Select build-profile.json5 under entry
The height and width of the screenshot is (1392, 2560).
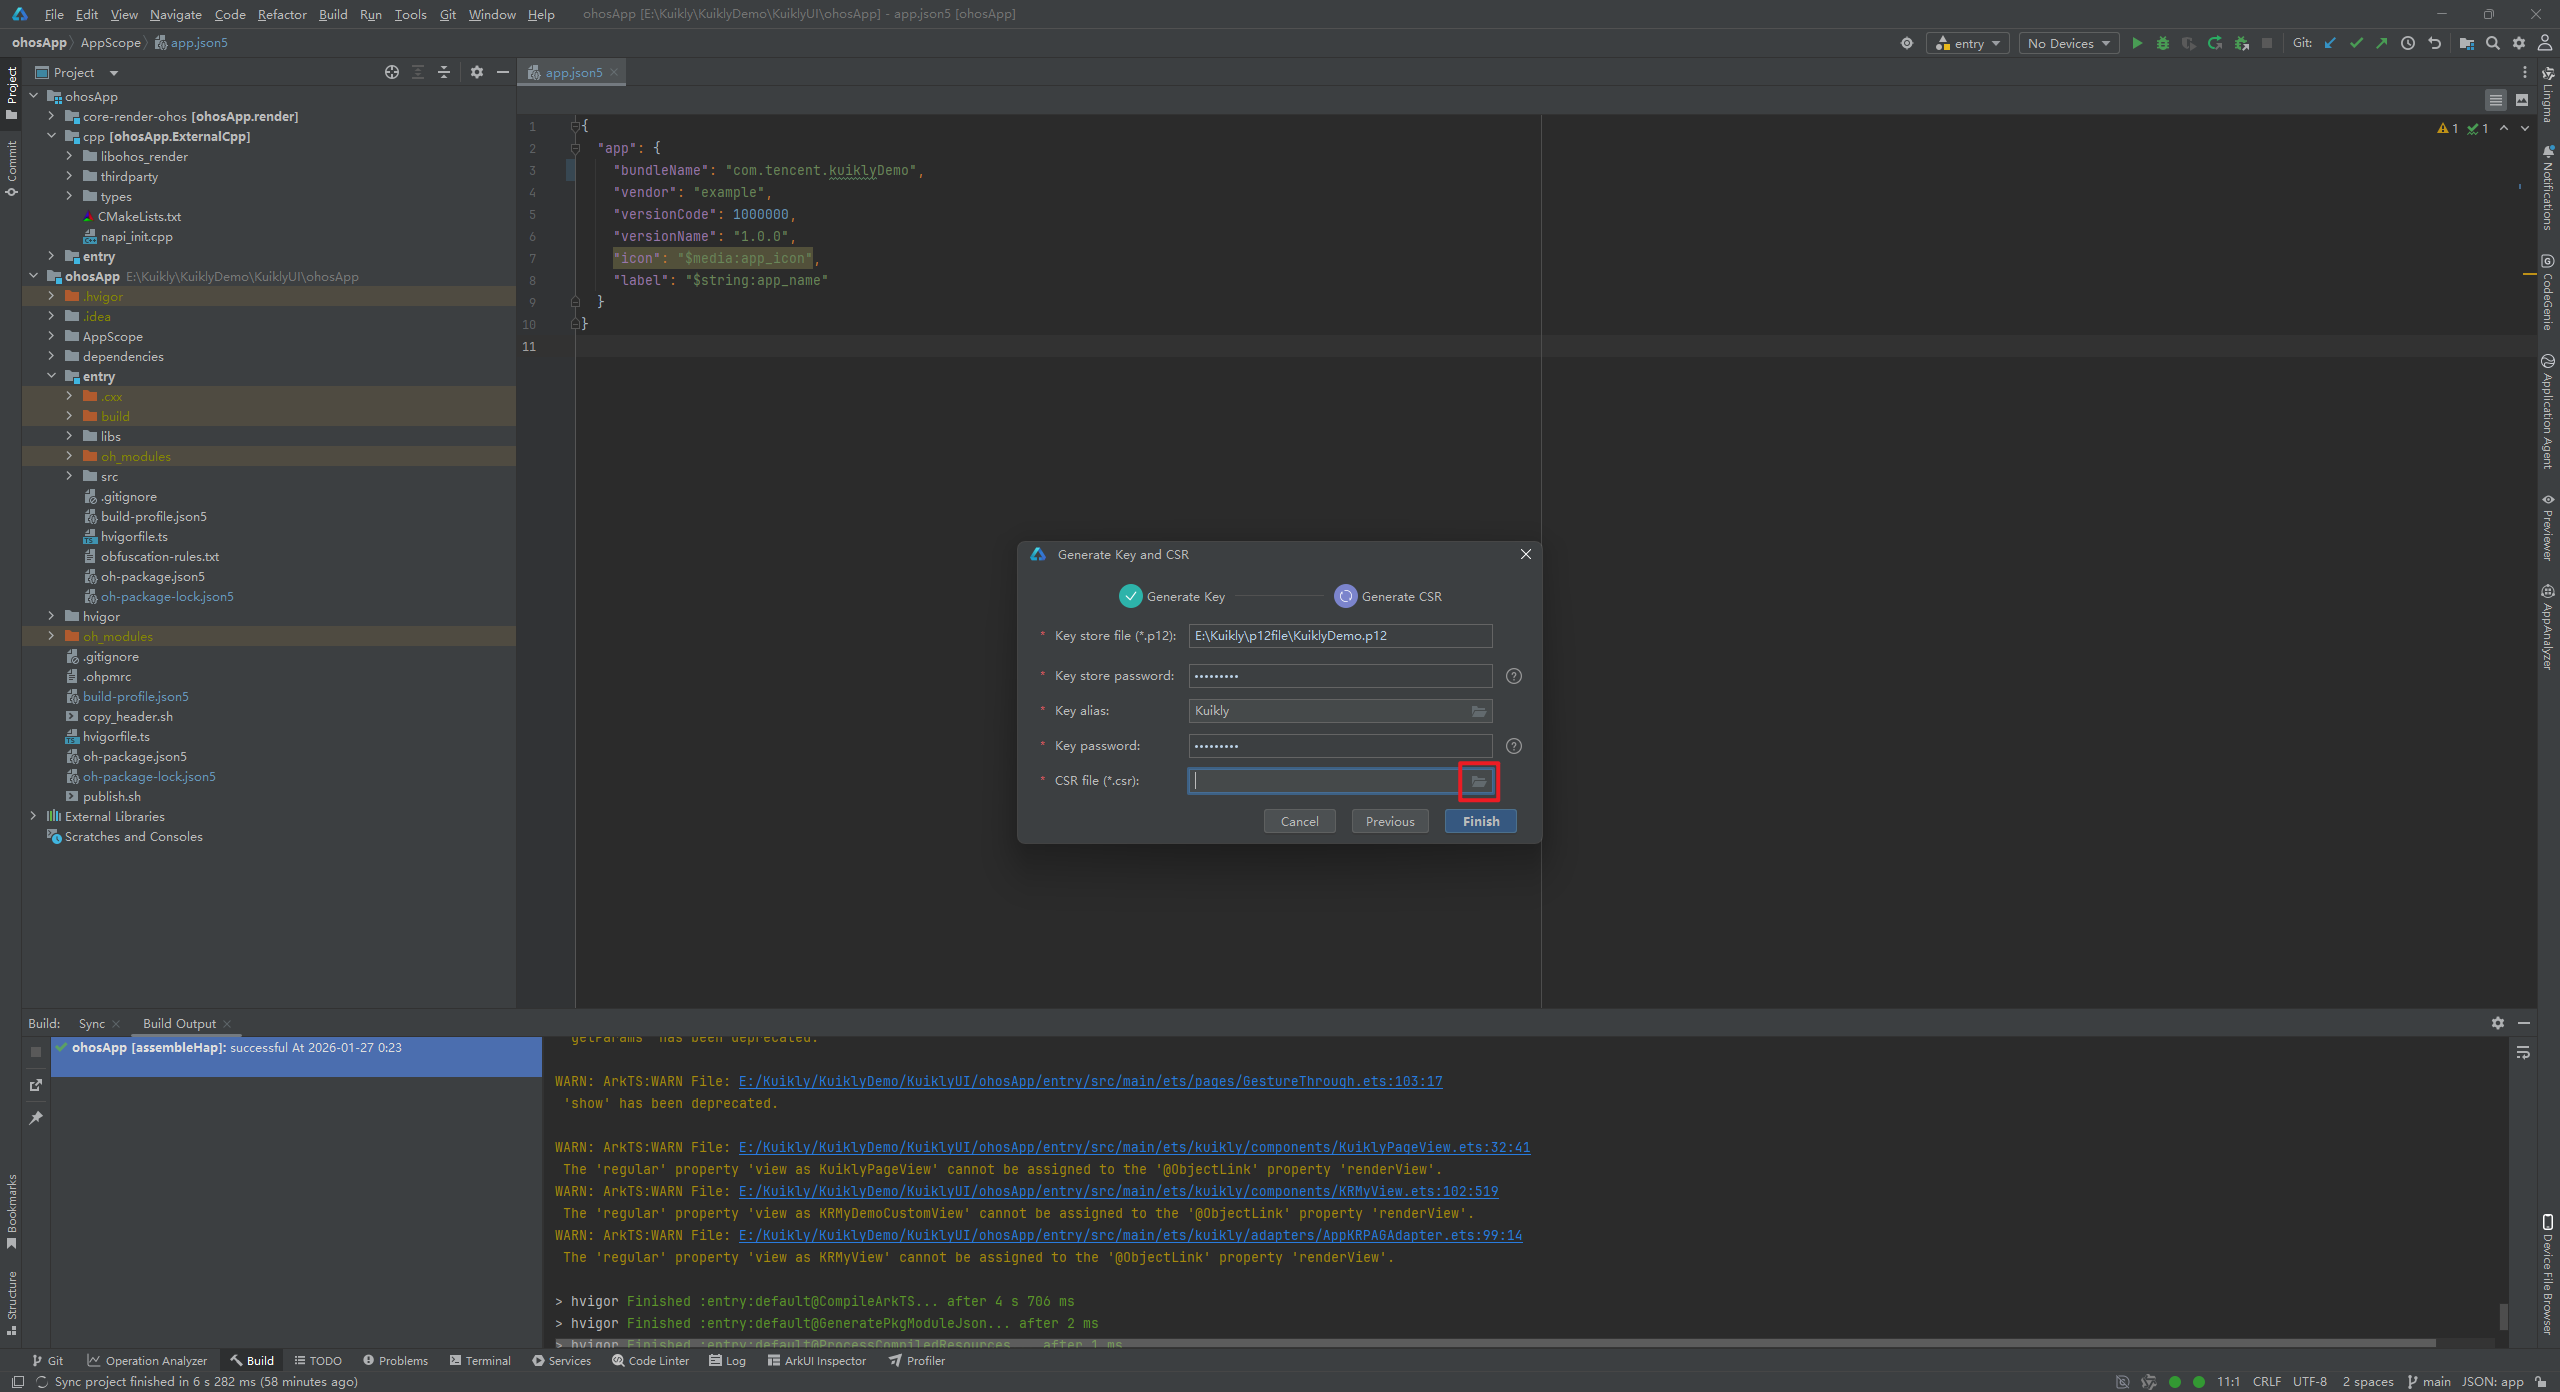(x=153, y=516)
